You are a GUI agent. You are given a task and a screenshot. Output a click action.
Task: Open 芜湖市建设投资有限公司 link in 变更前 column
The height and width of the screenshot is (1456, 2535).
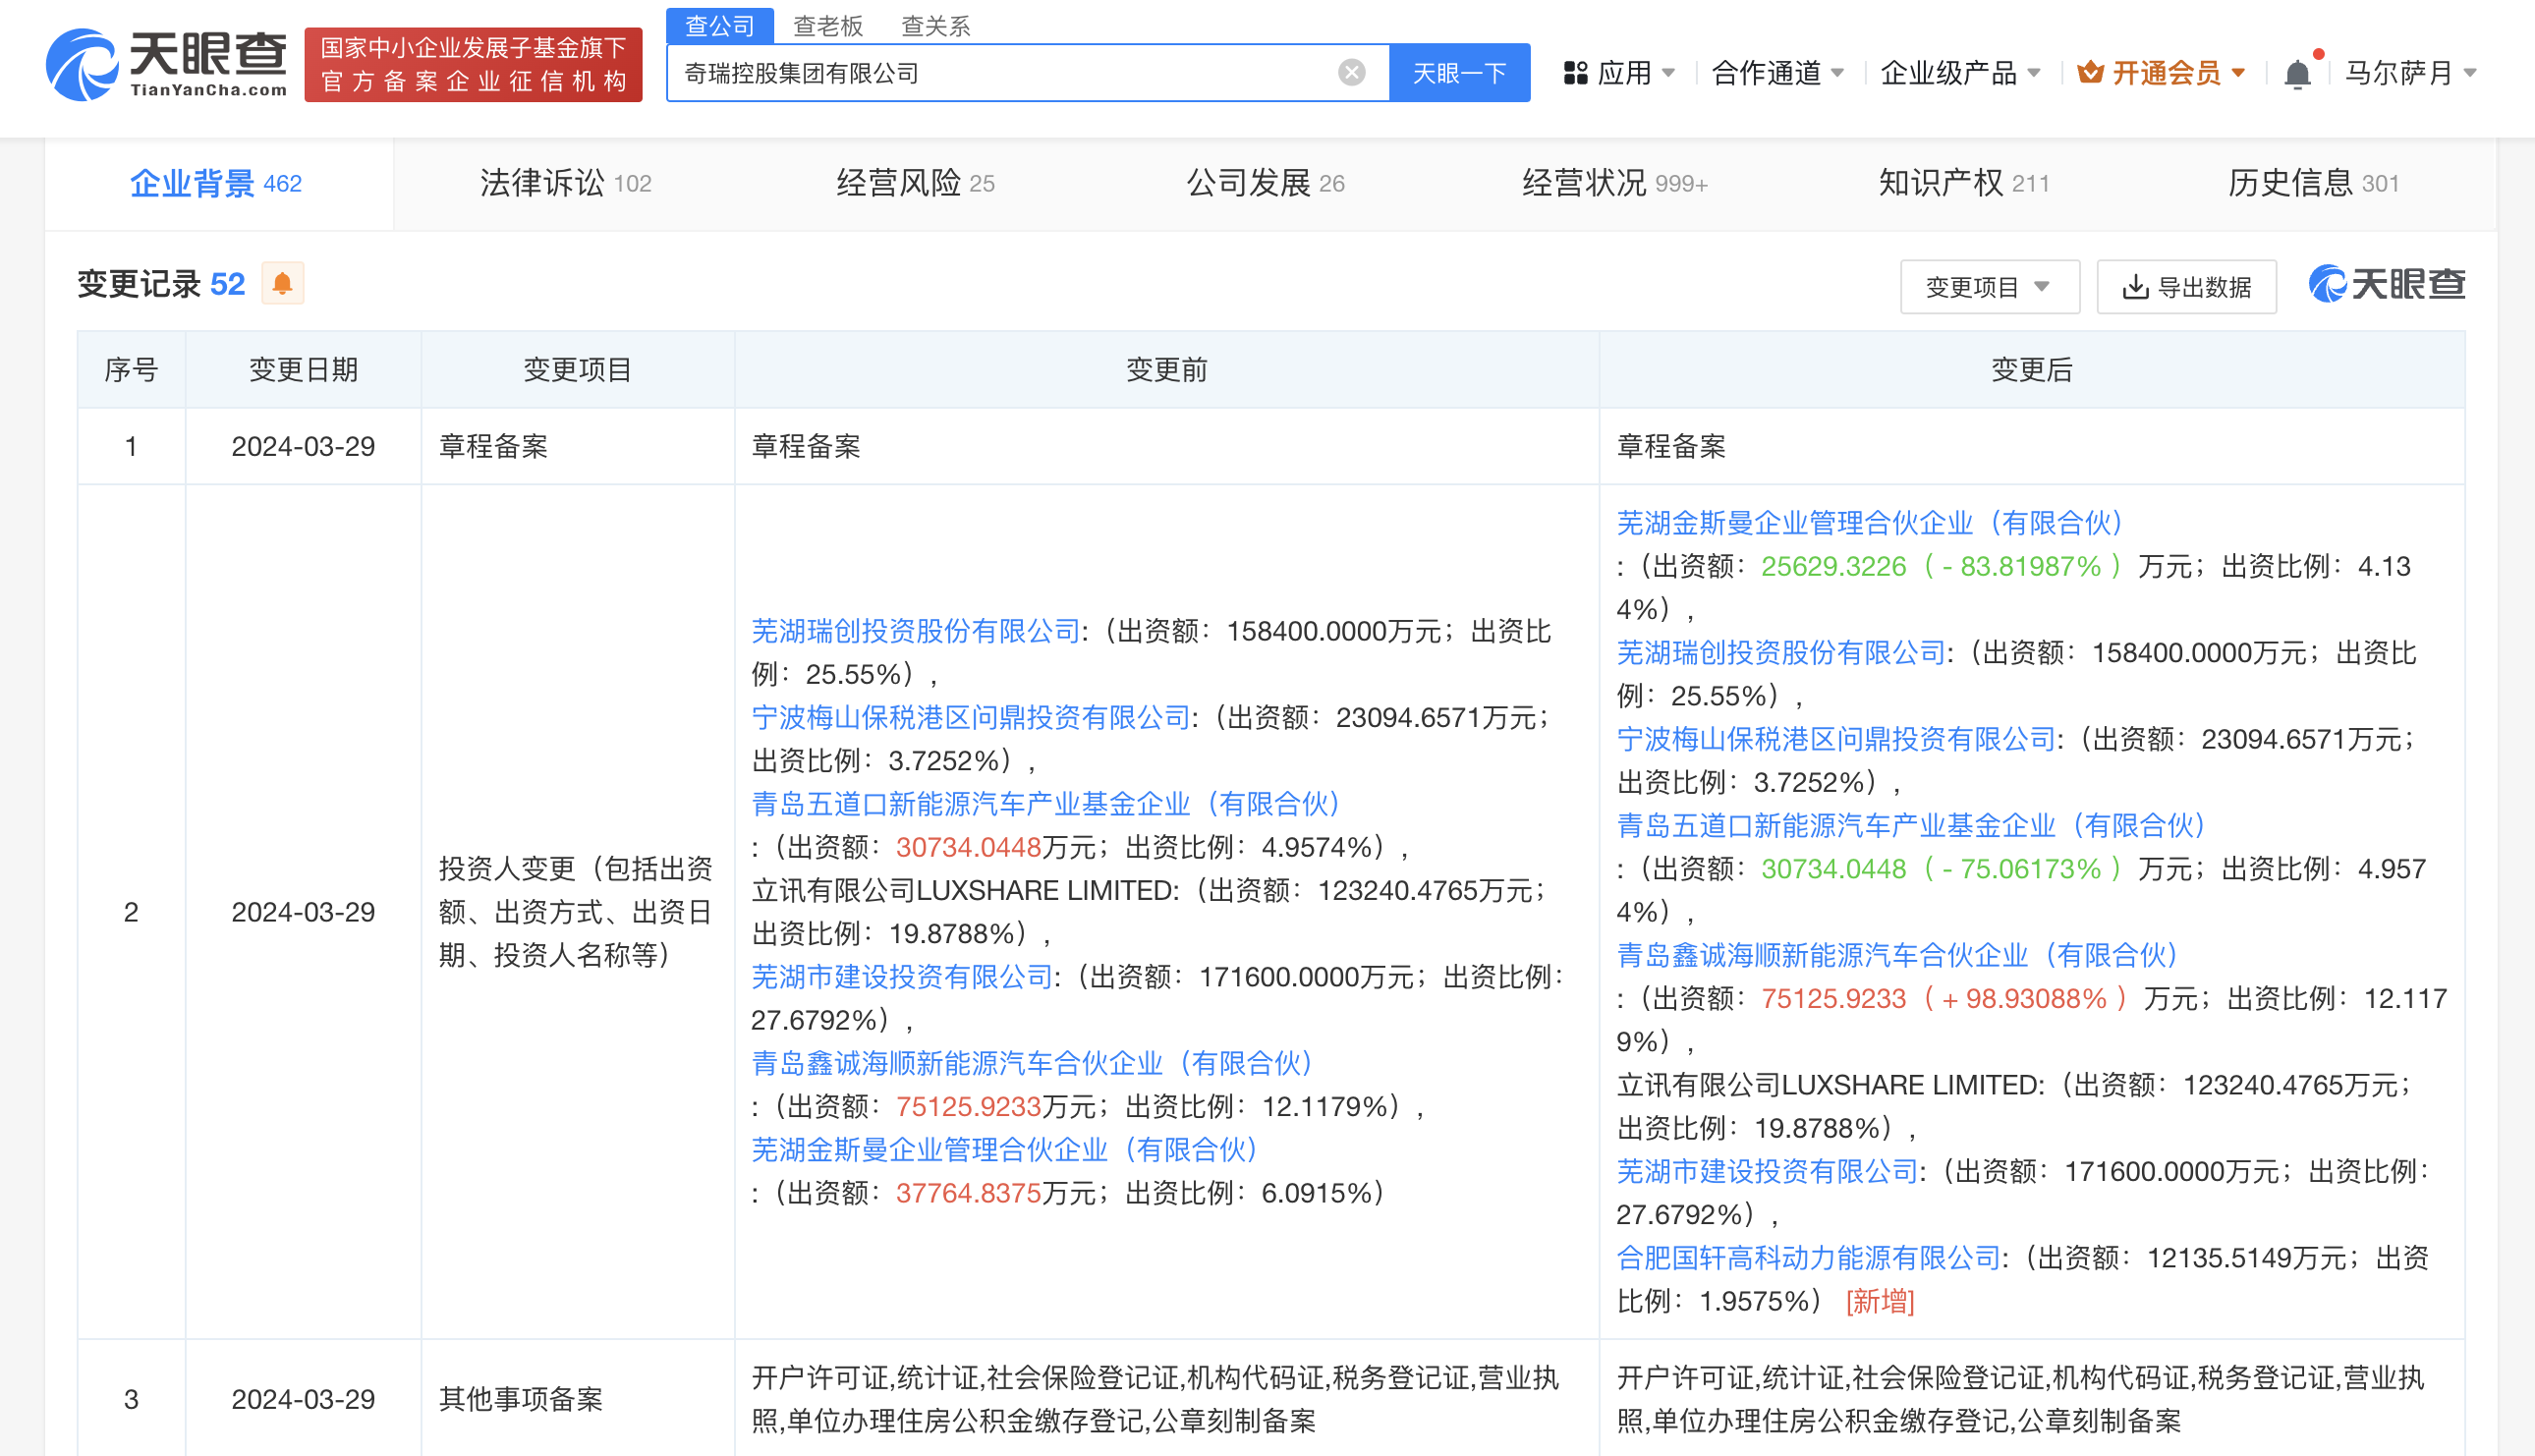(x=902, y=977)
